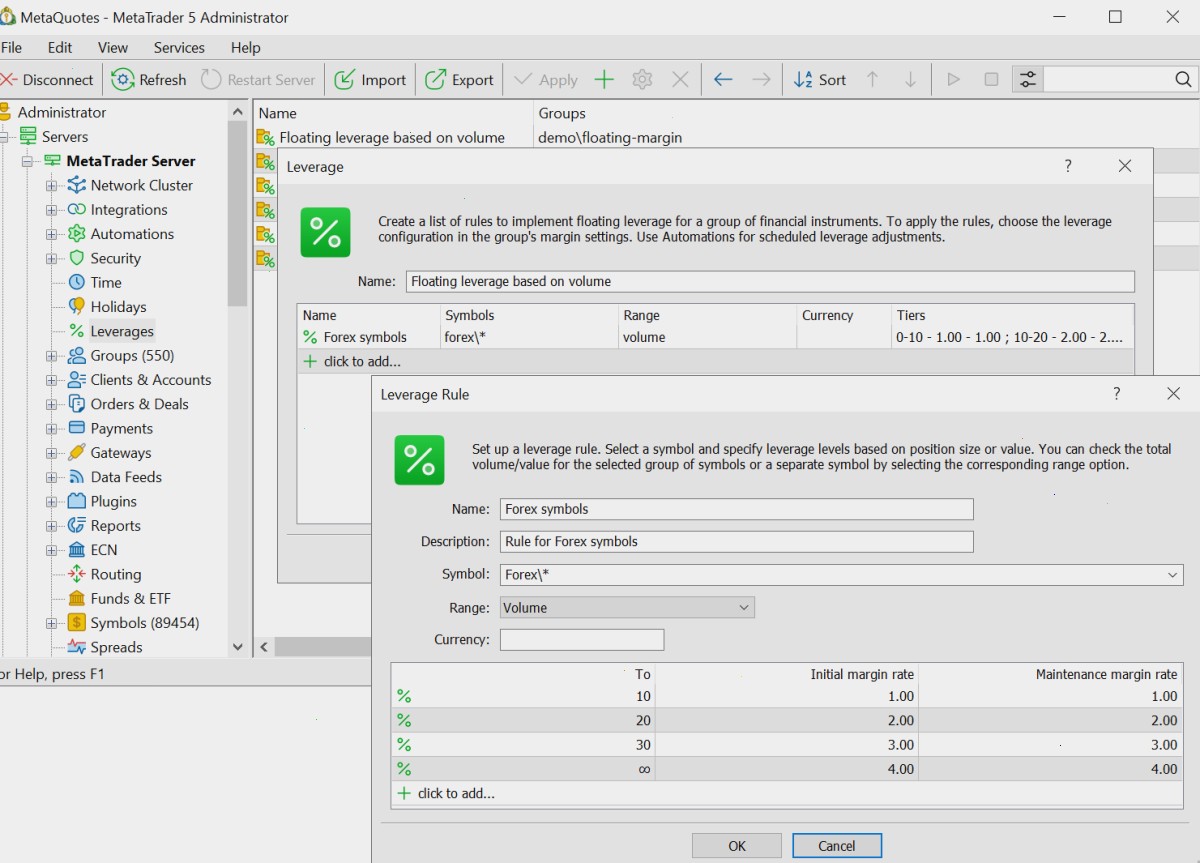Click the green plus add icon in toolbar
The image size is (1200, 863).
604,80
